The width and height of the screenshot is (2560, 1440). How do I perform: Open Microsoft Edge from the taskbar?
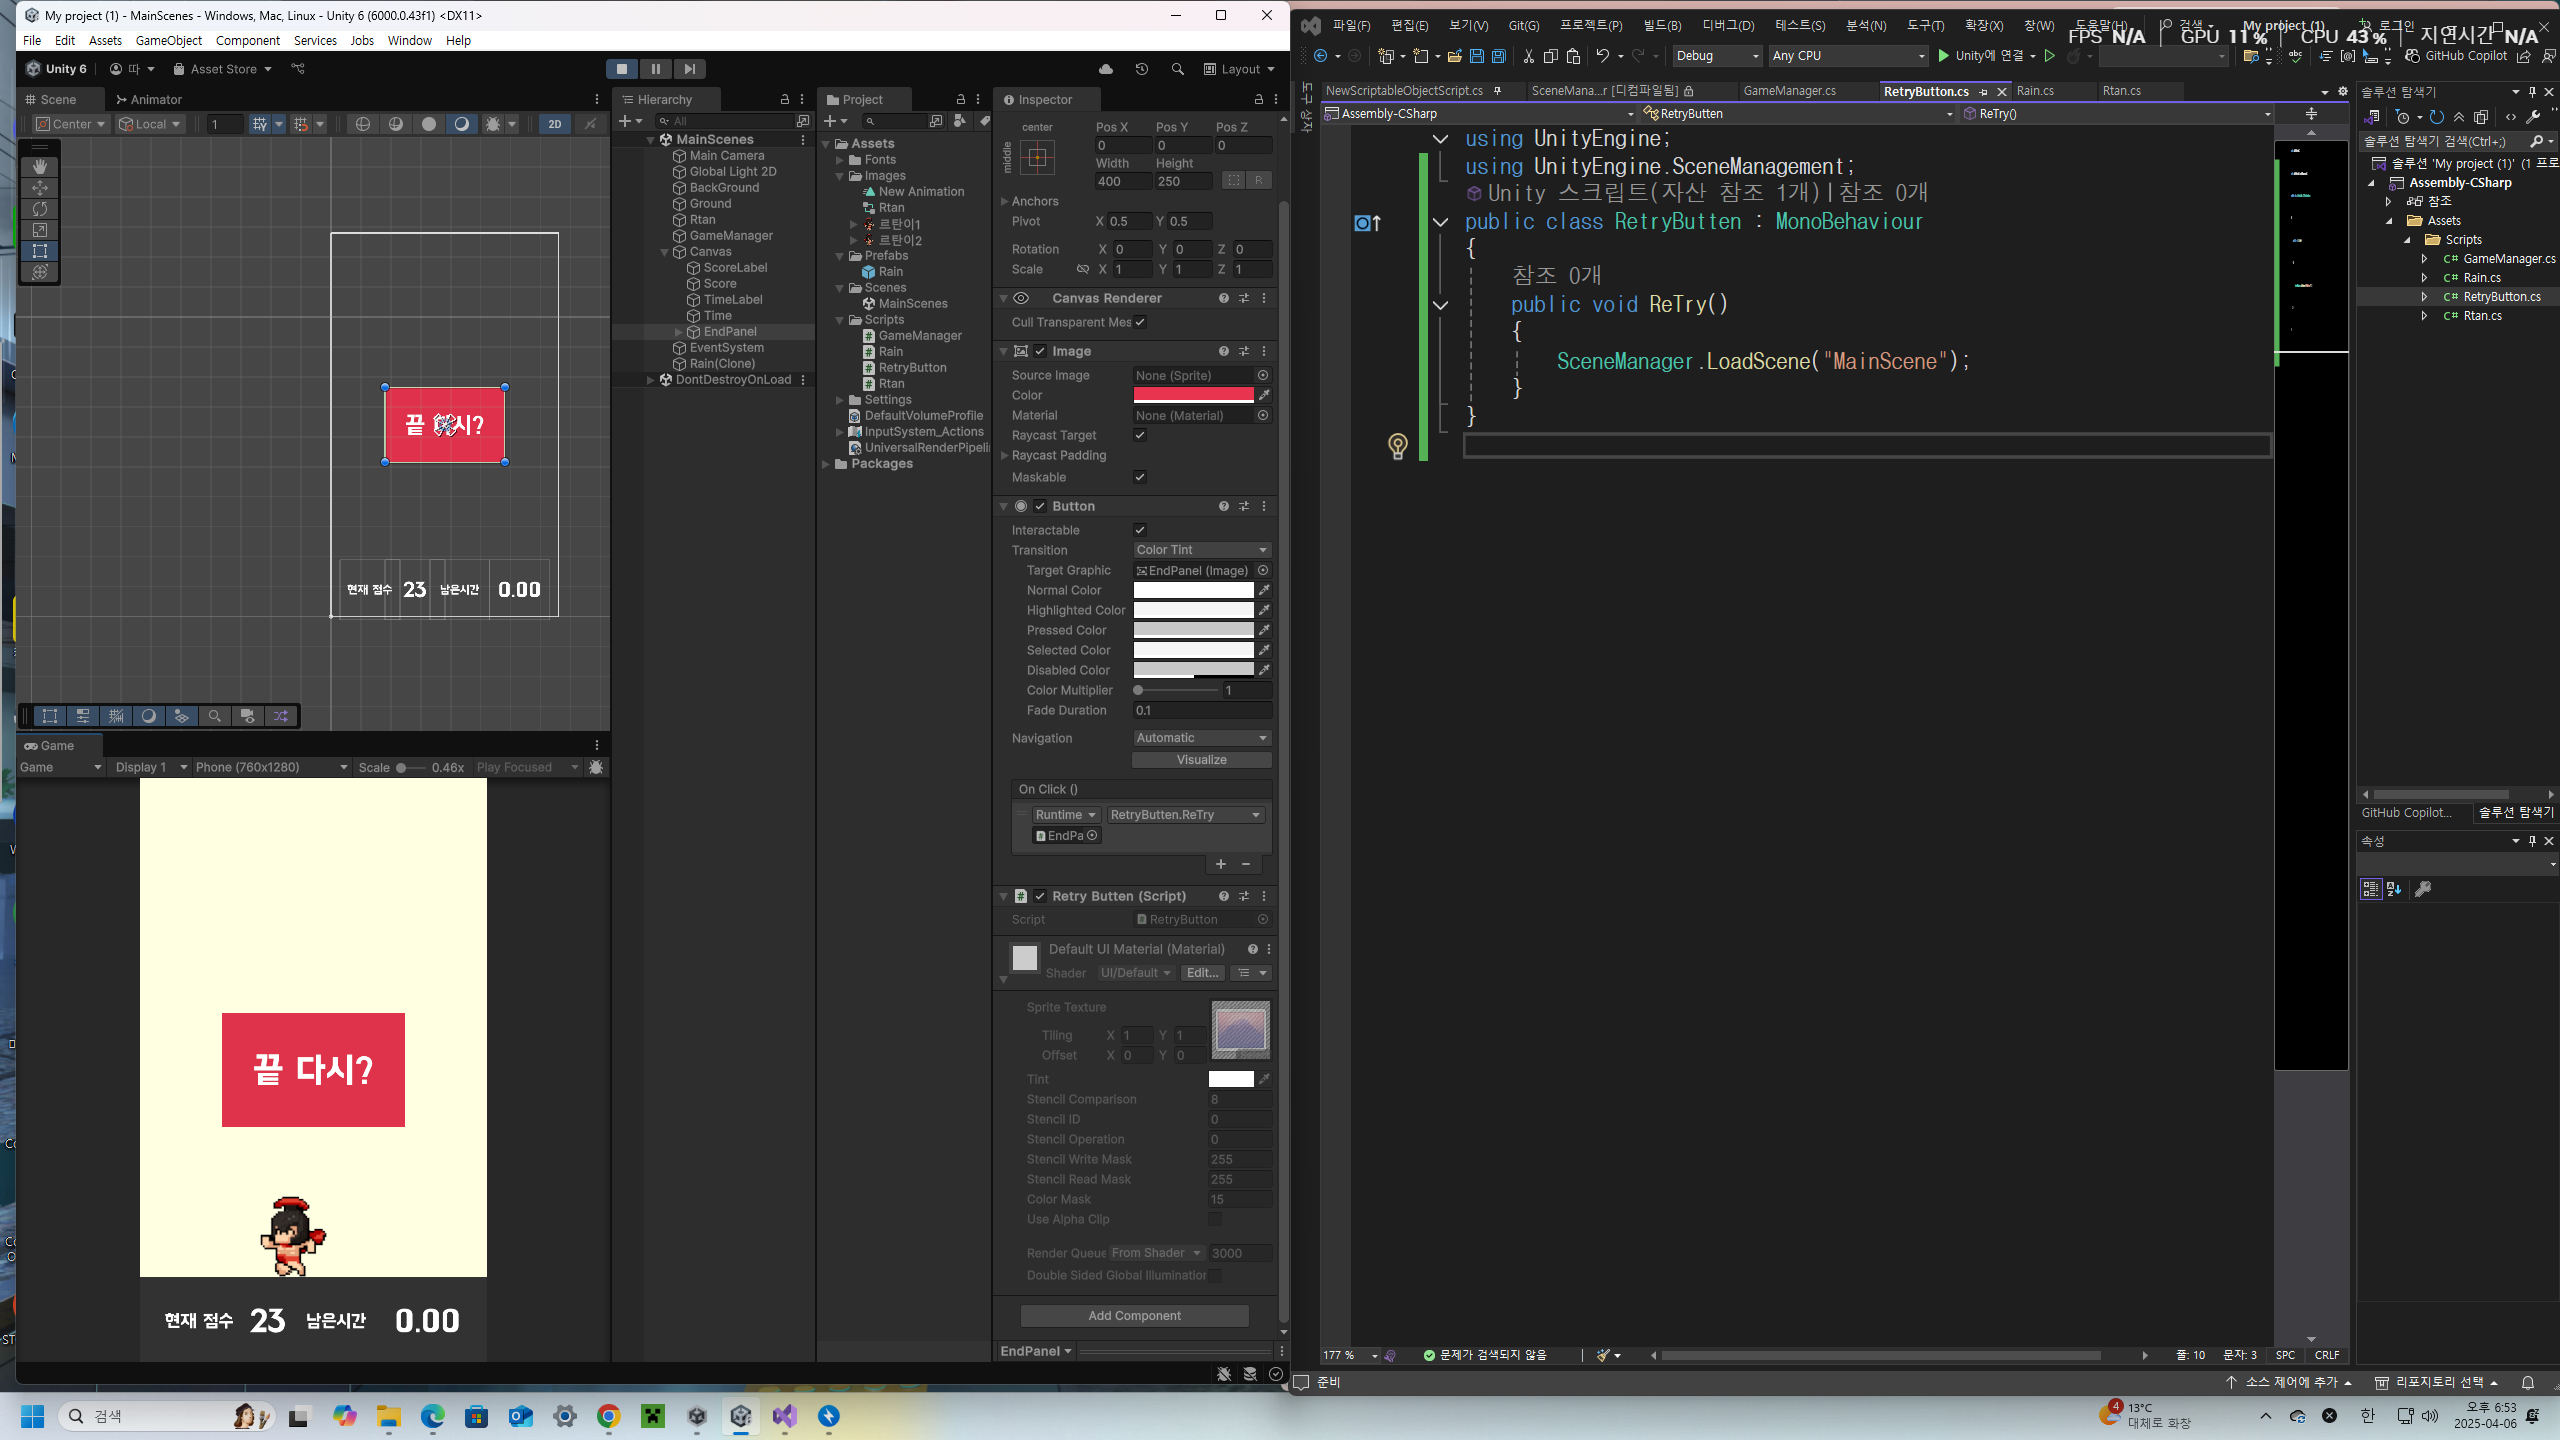click(433, 1416)
